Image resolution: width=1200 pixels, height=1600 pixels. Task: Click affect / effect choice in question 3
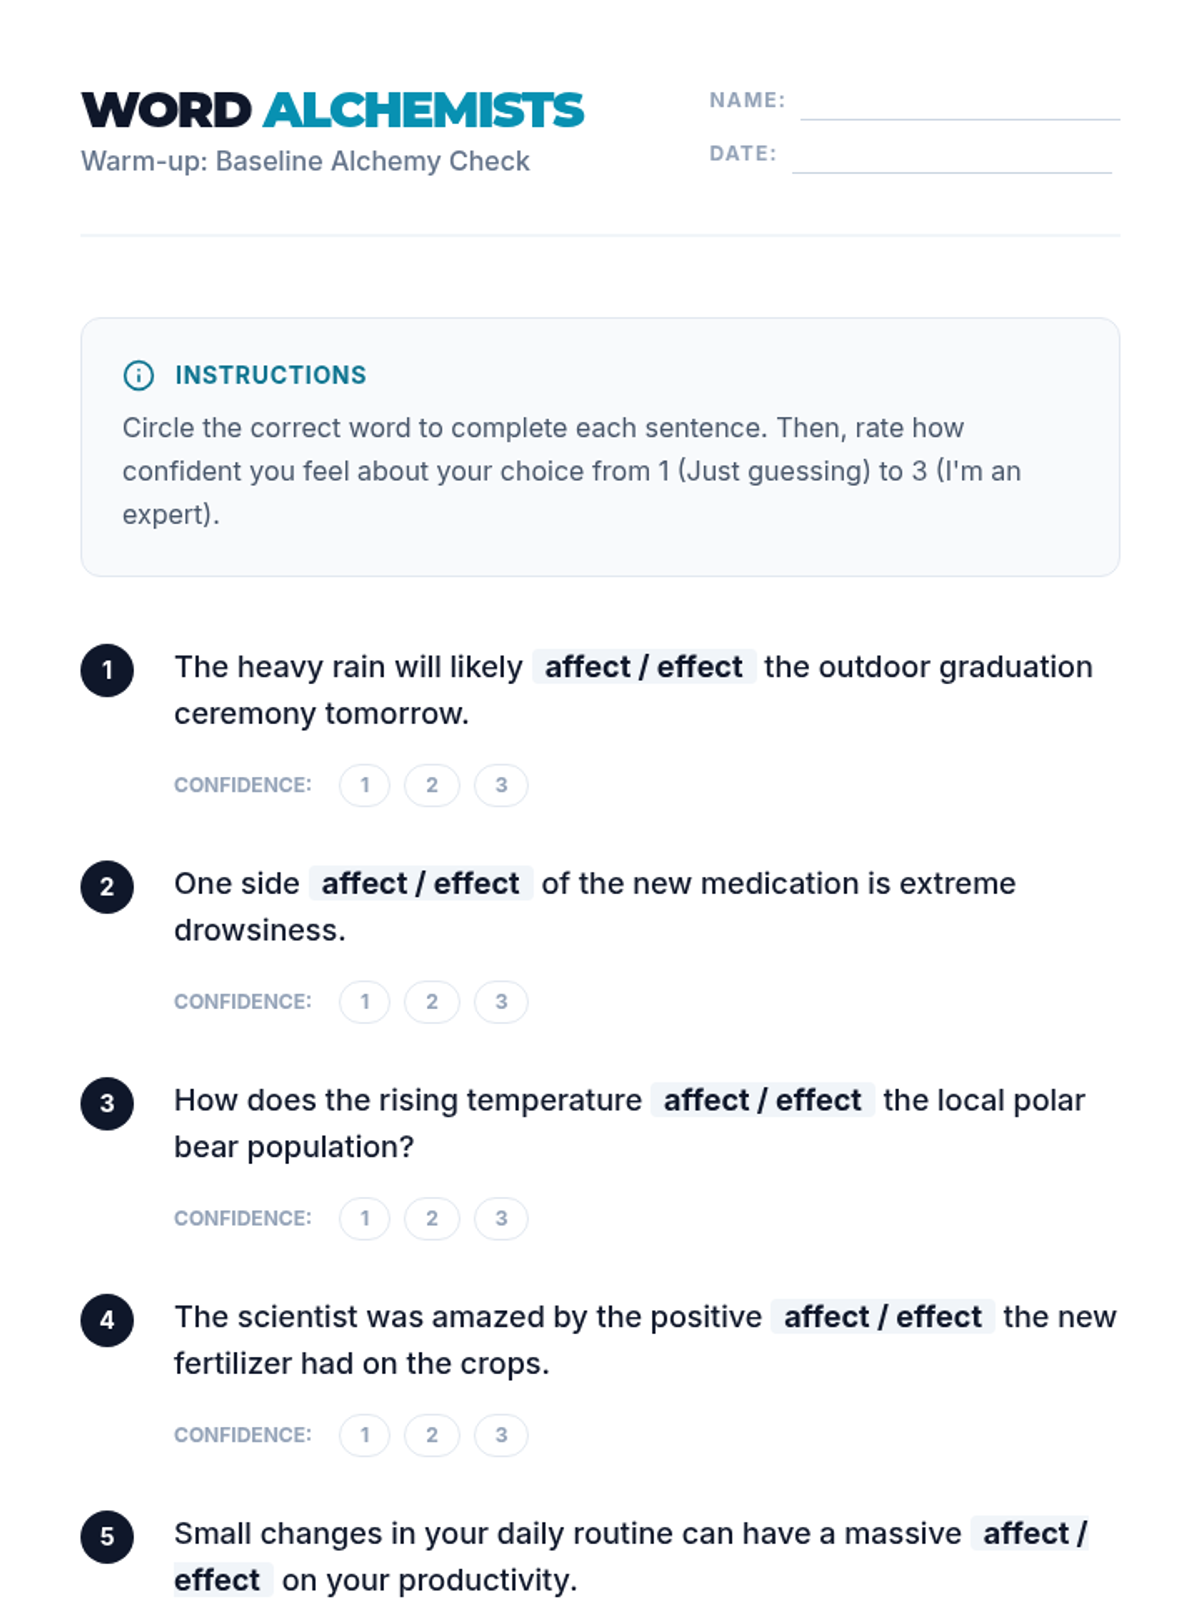pos(762,1100)
